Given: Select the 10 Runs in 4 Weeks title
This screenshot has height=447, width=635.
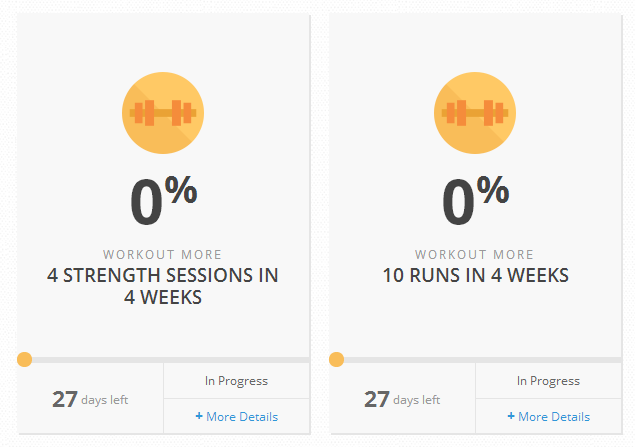Looking at the screenshot, I should pyautogui.click(x=475, y=276).
